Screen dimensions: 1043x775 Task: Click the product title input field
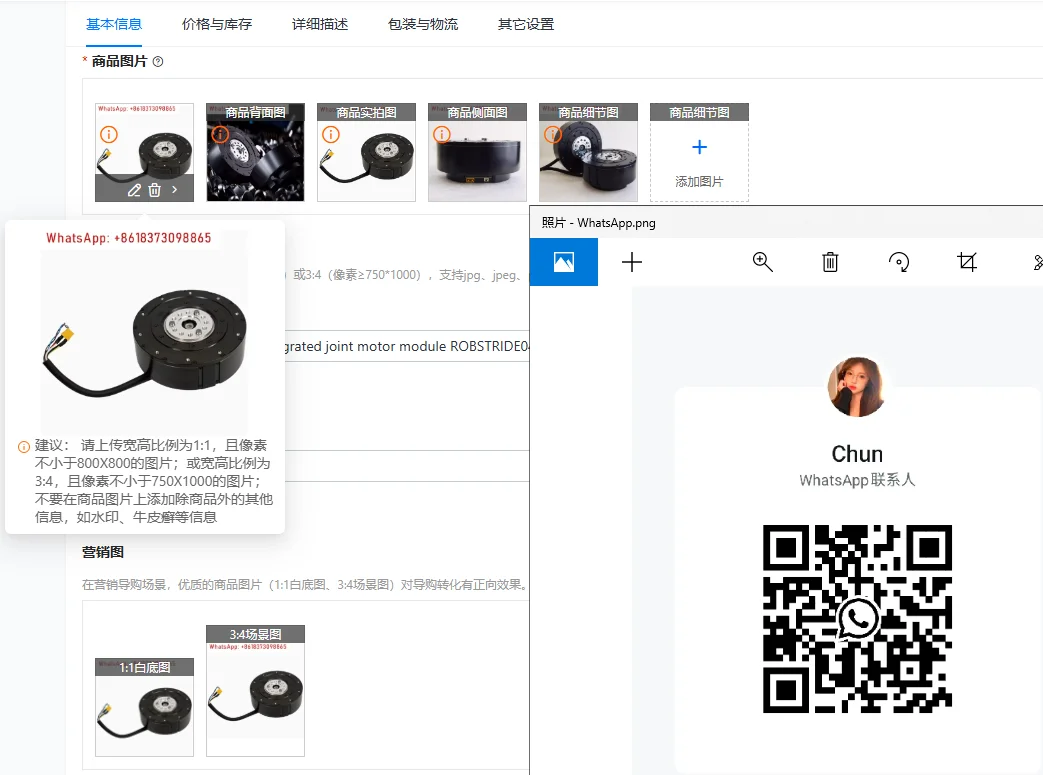pyautogui.click(x=406, y=346)
